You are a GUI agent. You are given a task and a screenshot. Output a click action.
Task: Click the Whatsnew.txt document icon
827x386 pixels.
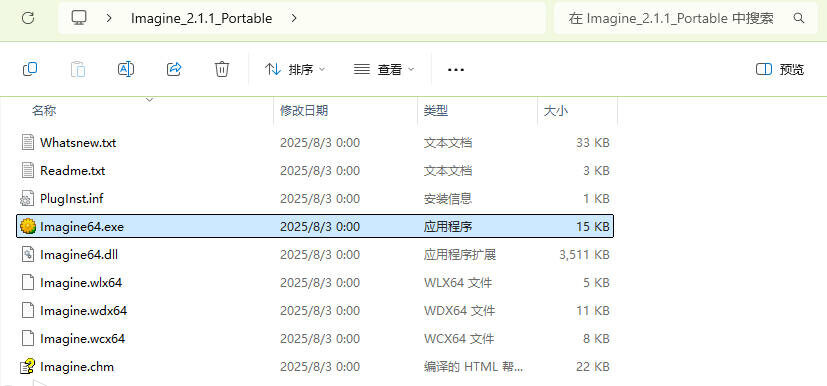27,142
